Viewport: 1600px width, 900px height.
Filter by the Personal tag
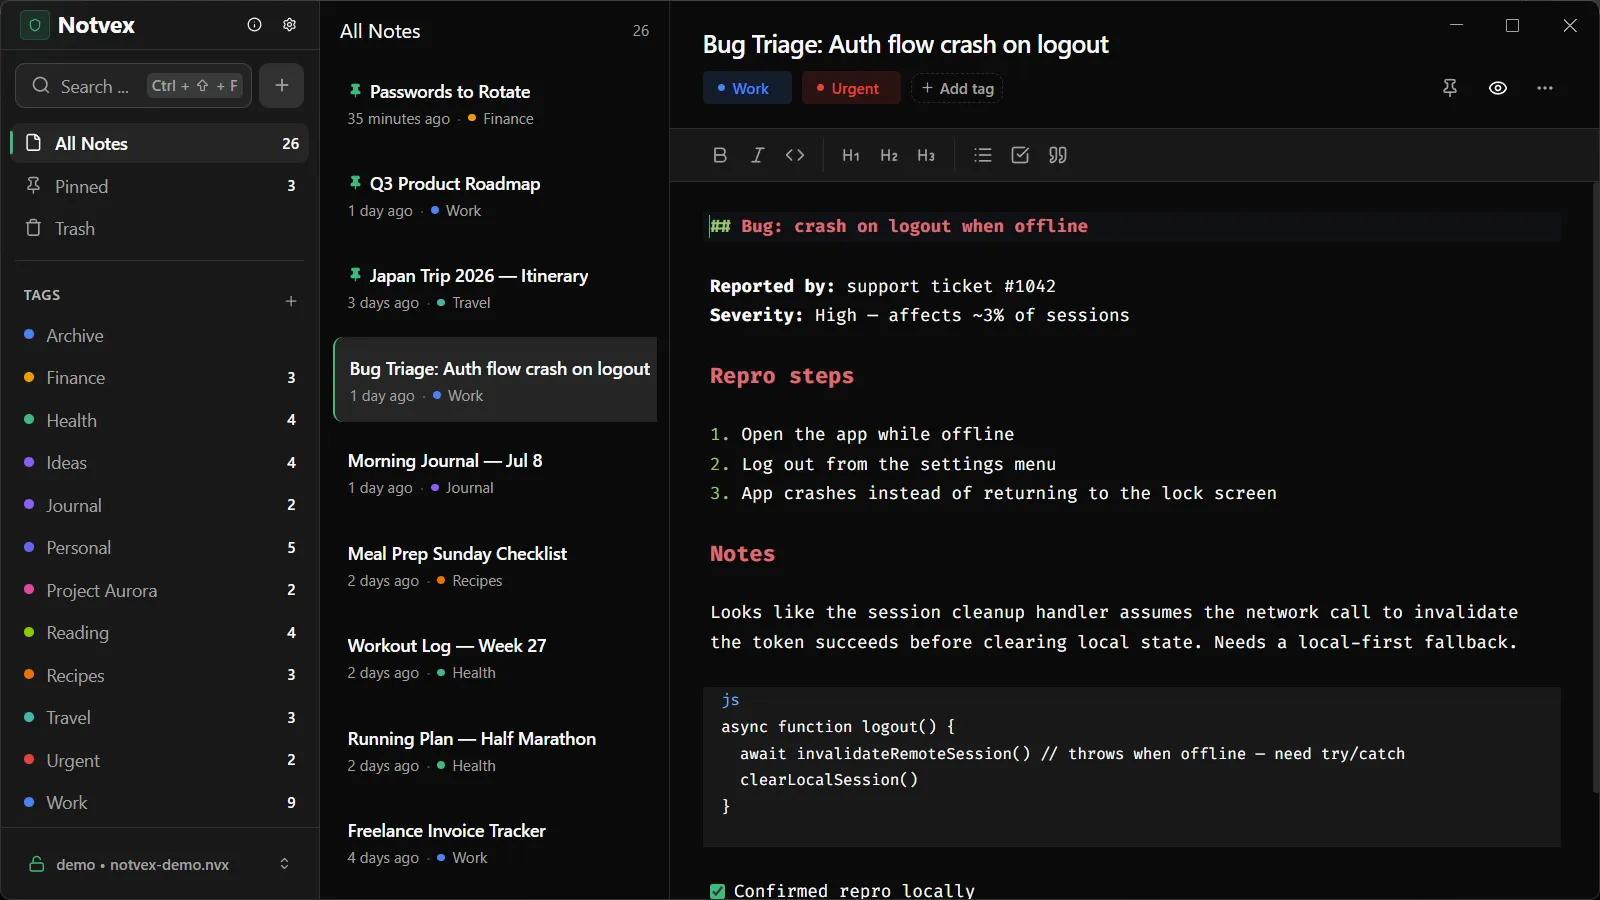pos(160,547)
